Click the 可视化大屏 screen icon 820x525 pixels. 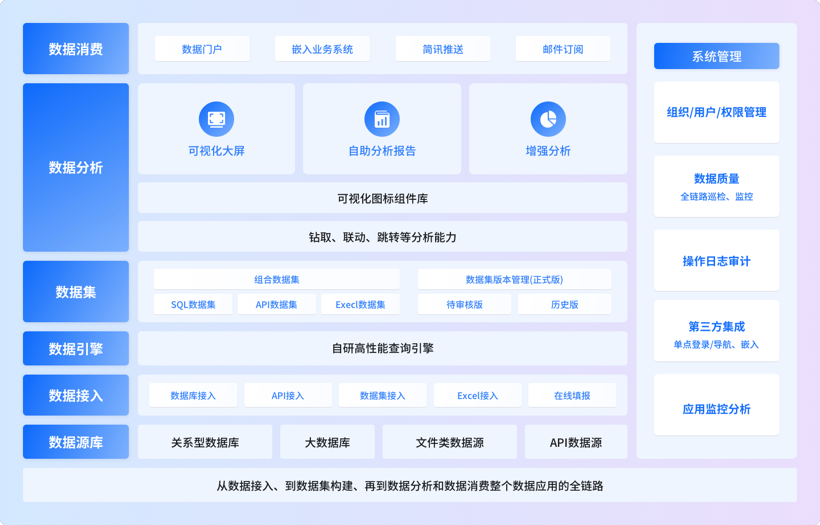pos(216,119)
